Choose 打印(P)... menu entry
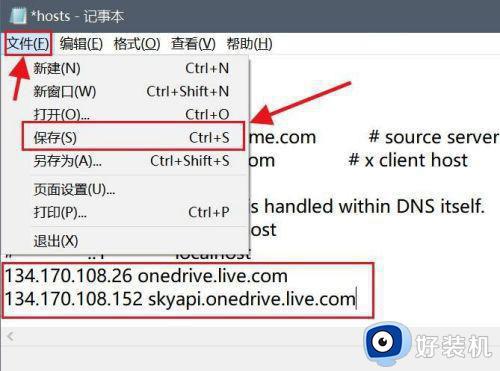The width and height of the screenshot is (500, 371). click(131, 212)
